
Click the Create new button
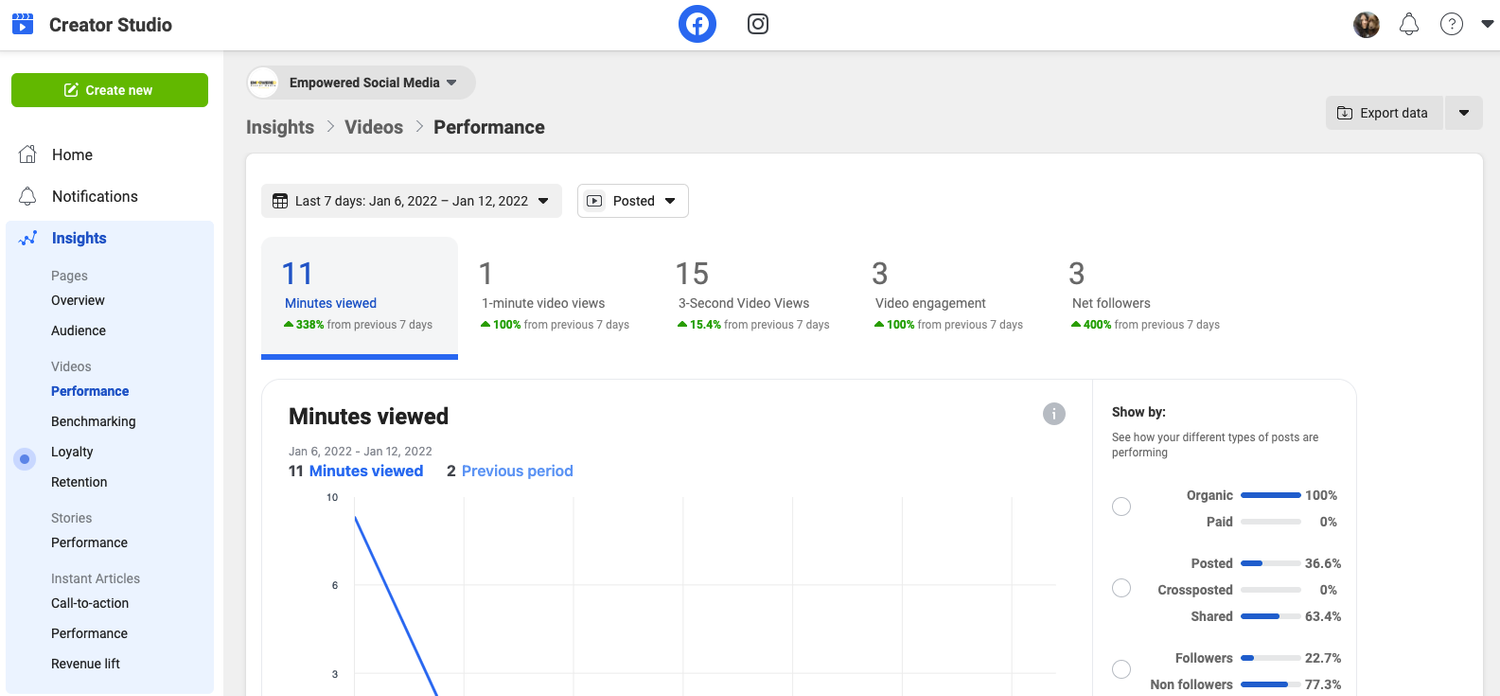tap(110, 90)
